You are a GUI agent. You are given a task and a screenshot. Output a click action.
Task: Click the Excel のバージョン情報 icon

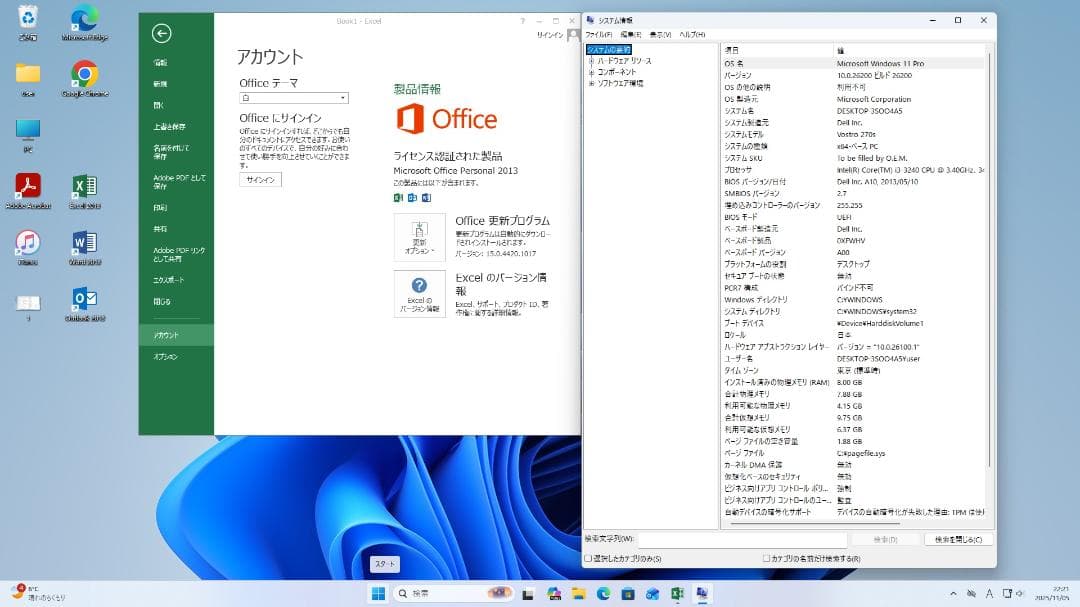click(420, 293)
